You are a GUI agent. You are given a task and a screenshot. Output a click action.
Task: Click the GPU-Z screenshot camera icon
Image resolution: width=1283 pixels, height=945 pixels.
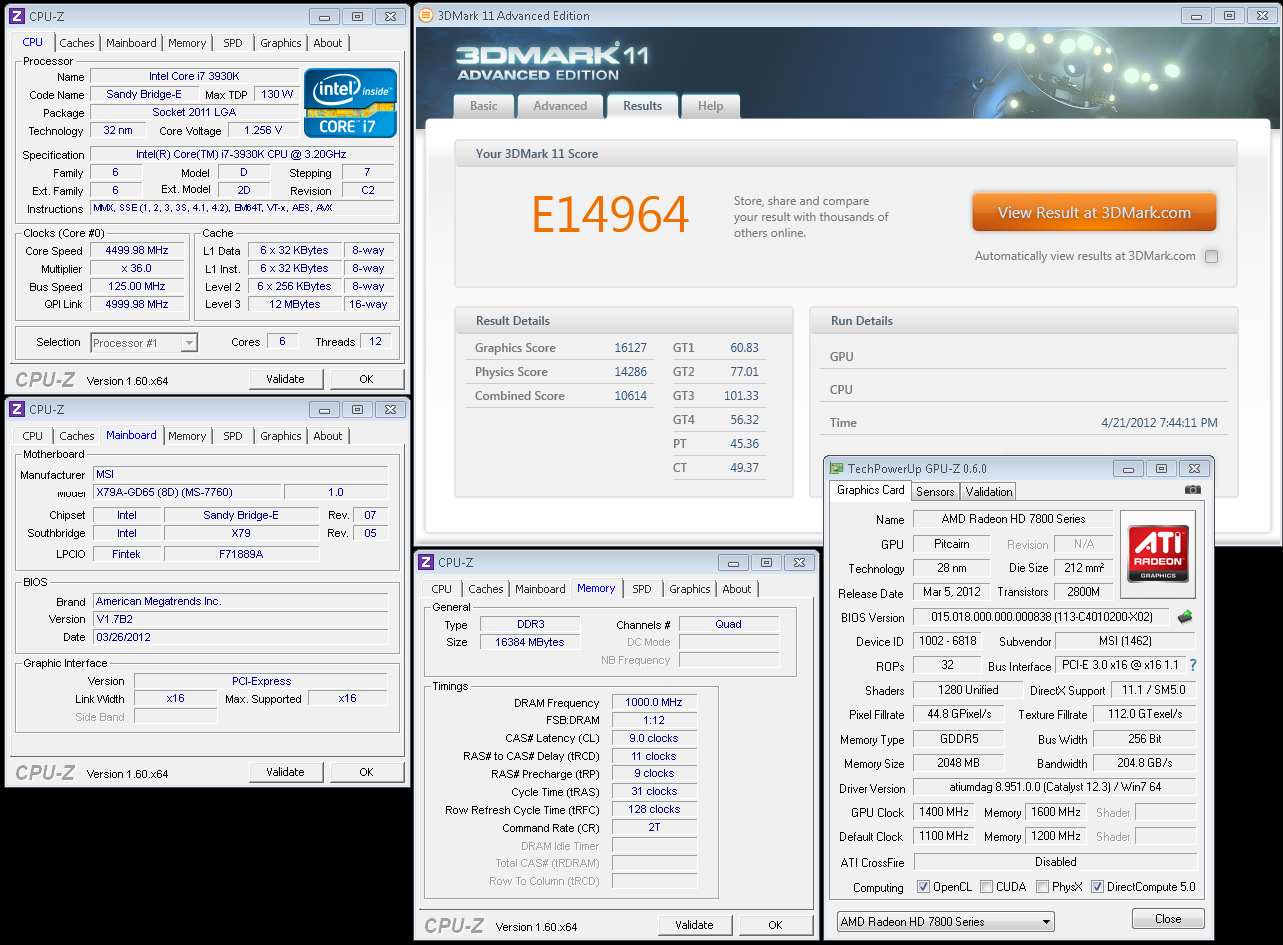click(1192, 490)
